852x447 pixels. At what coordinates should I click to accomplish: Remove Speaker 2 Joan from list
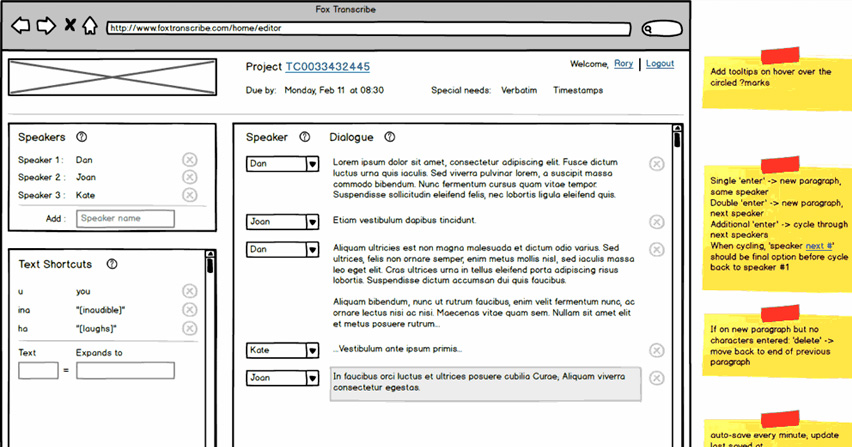(x=190, y=177)
